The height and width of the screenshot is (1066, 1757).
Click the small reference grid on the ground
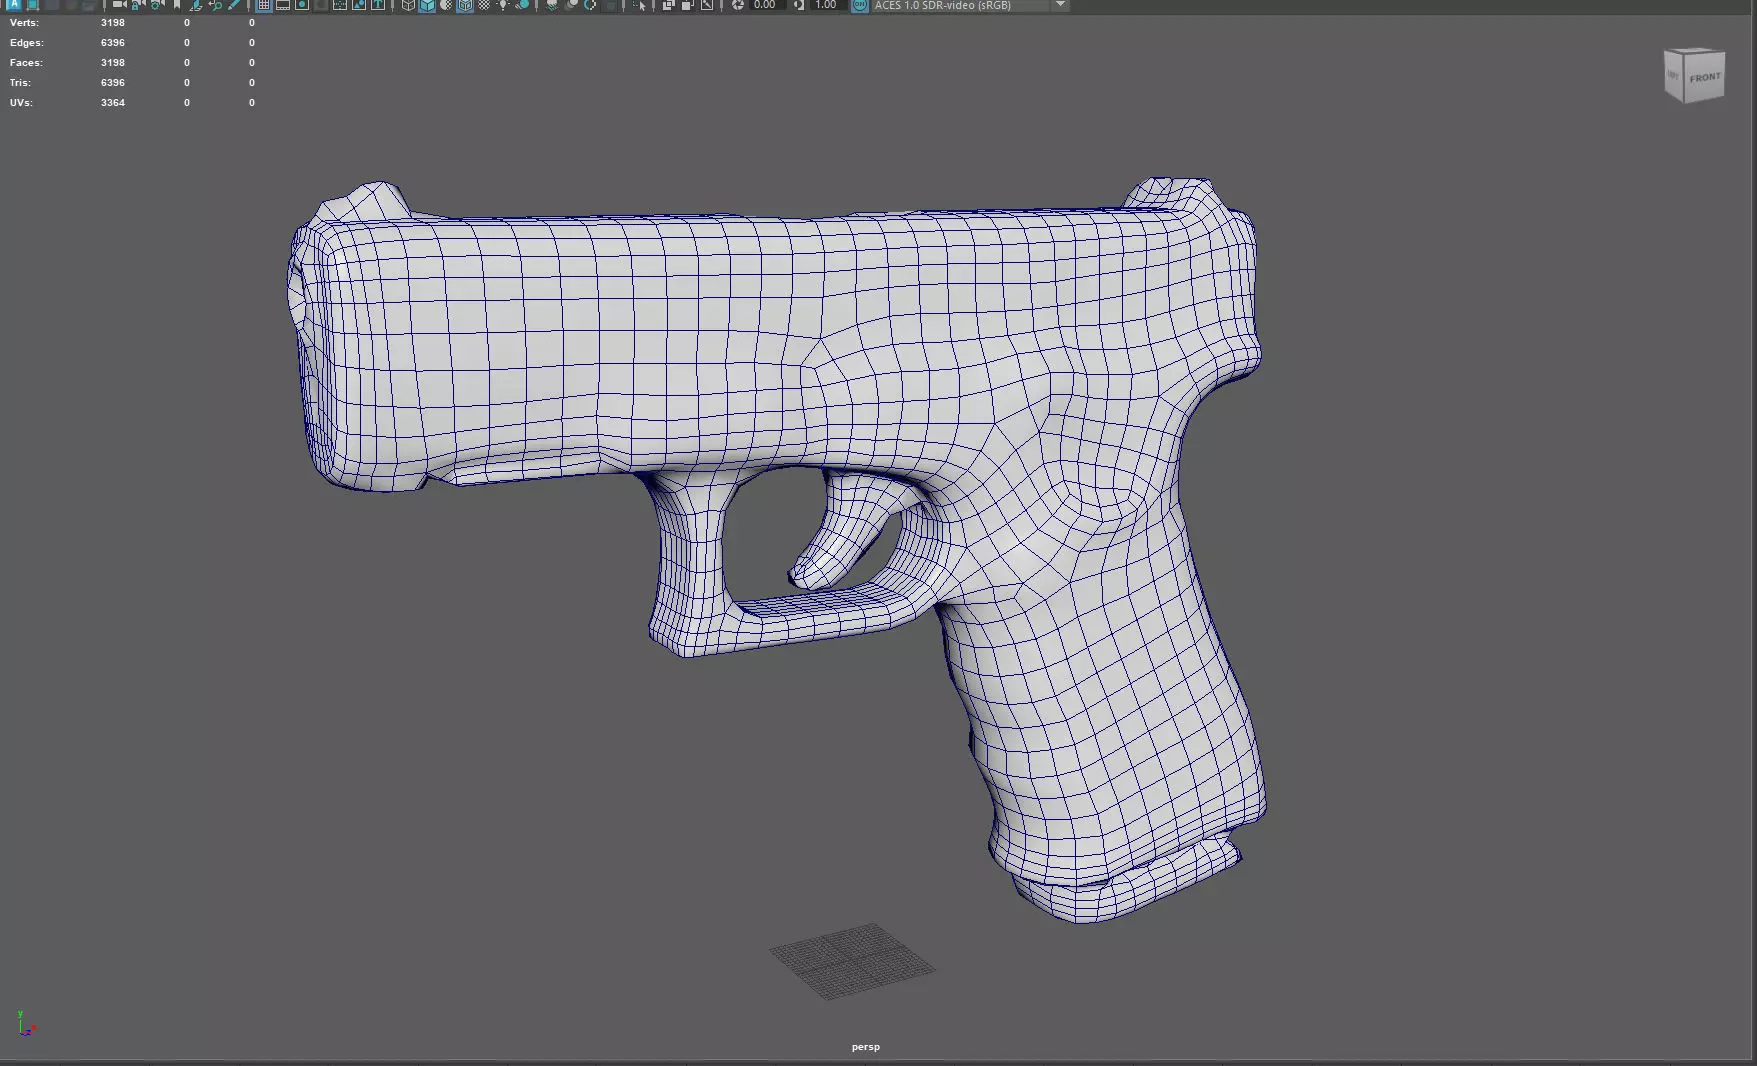click(853, 961)
